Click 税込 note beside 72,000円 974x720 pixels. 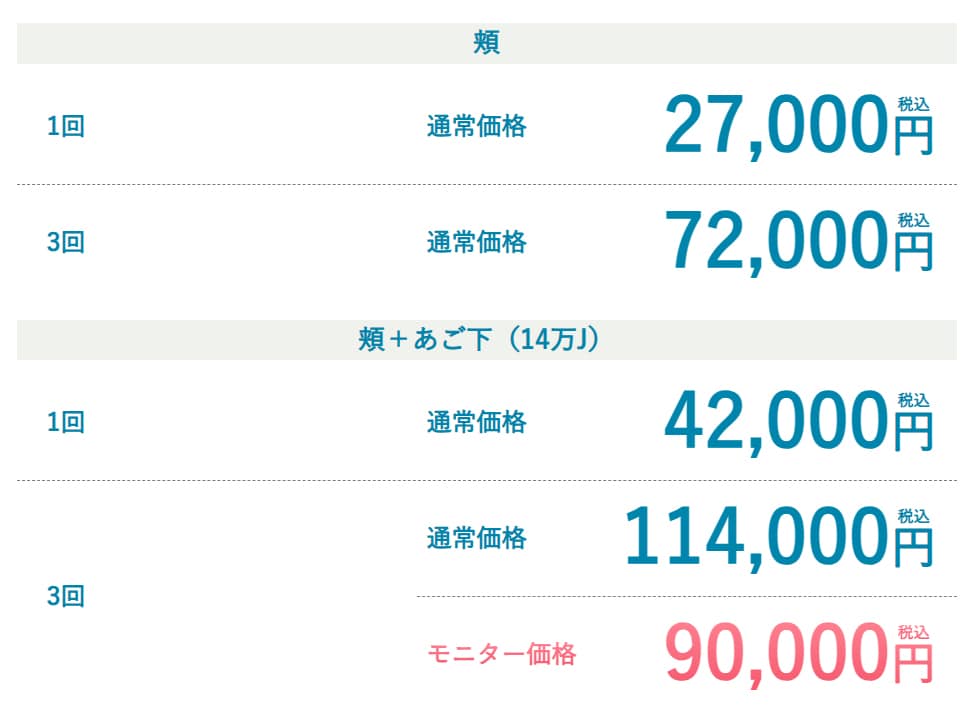pyautogui.click(x=913, y=220)
